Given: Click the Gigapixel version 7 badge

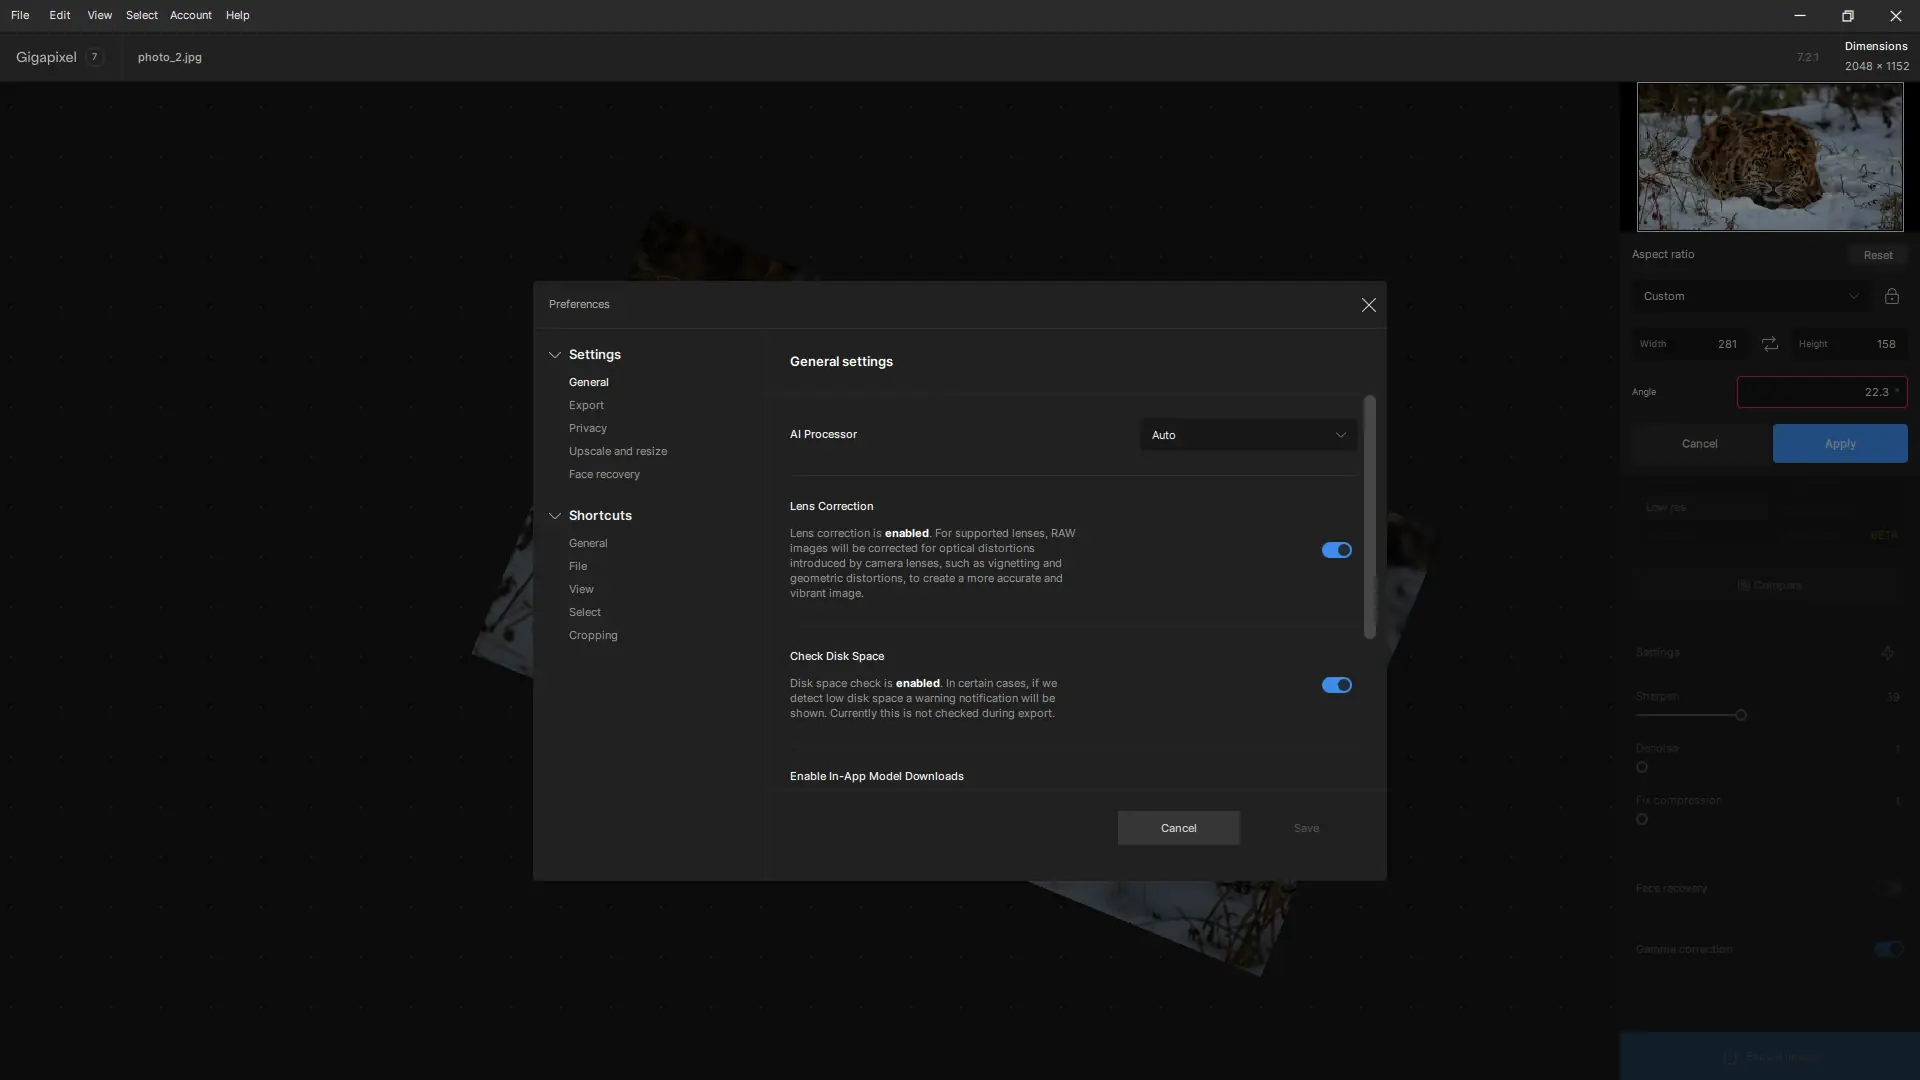Looking at the screenshot, I should tap(94, 57).
